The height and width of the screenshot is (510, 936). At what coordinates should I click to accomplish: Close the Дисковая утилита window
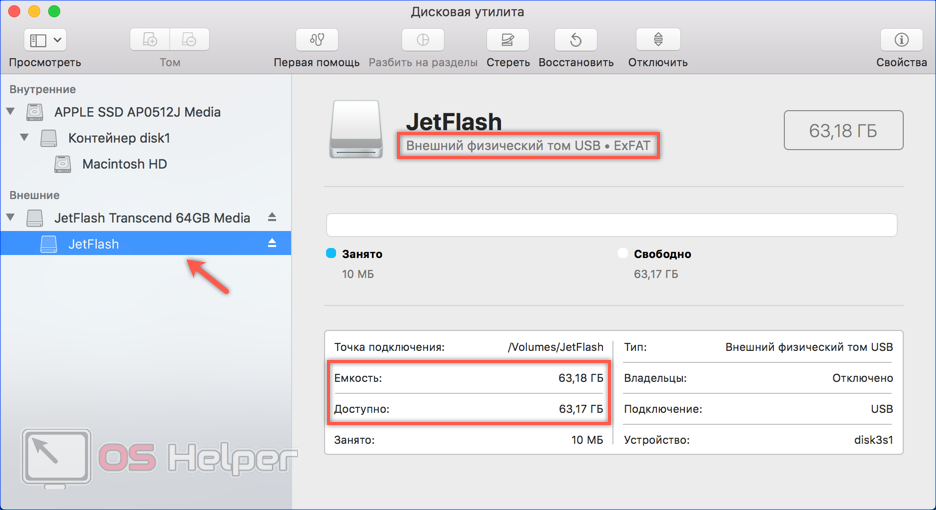pyautogui.click(x=14, y=11)
